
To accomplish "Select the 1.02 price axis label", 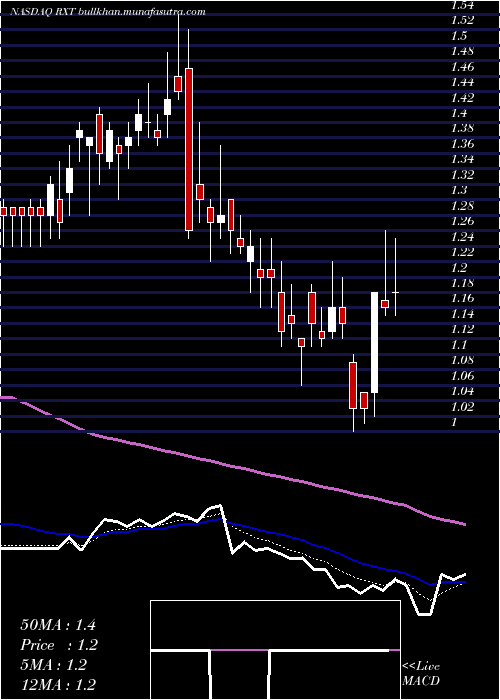I will (462, 406).
